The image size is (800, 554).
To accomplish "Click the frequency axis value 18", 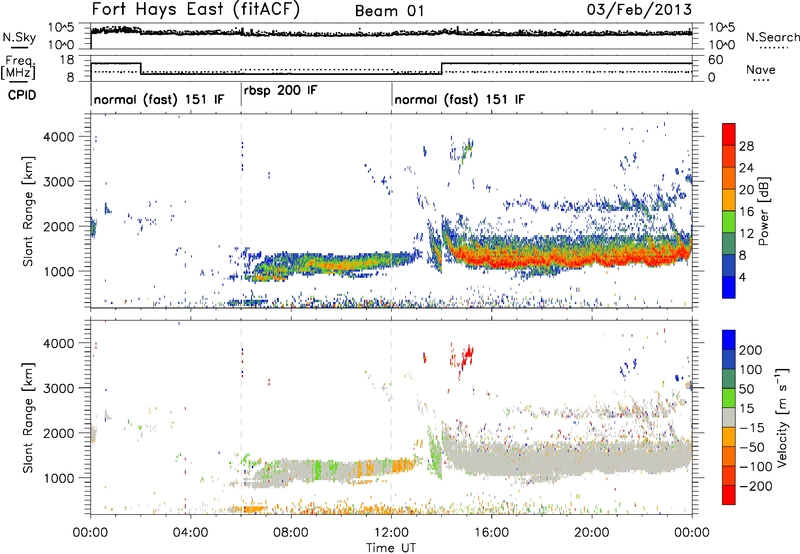I will [67, 60].
